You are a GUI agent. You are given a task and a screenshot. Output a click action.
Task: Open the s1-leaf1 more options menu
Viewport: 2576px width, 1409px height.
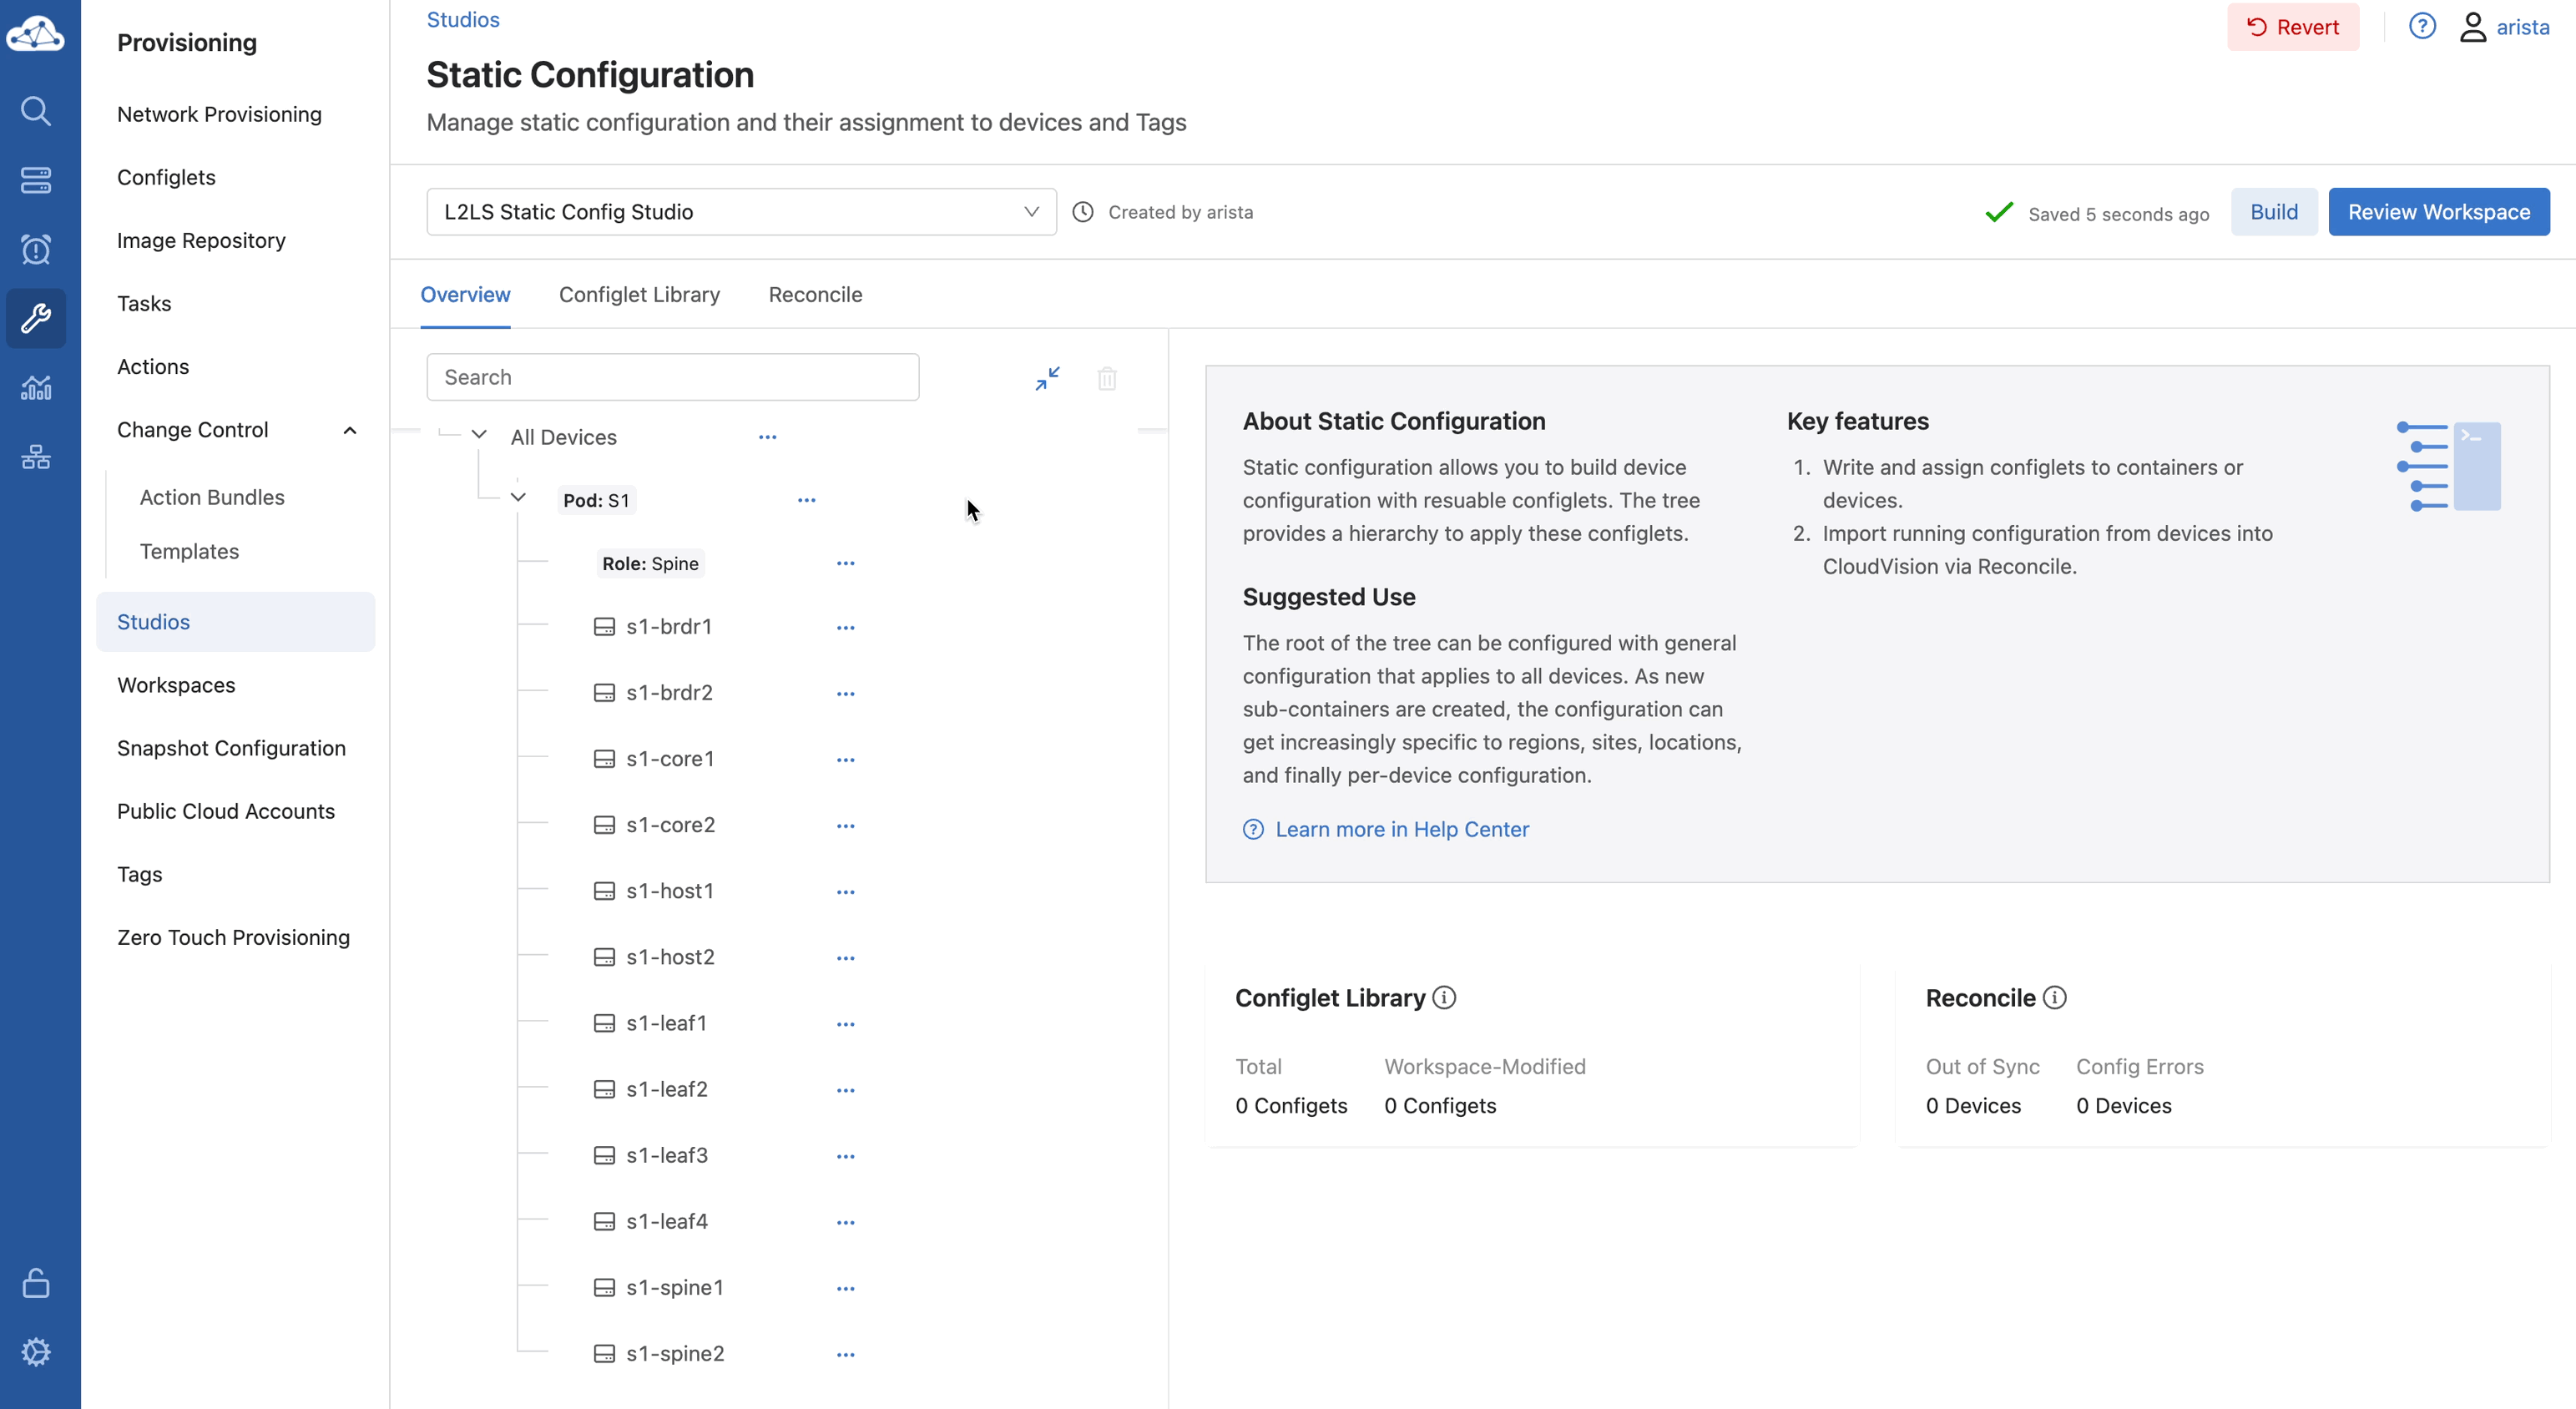845,1024
